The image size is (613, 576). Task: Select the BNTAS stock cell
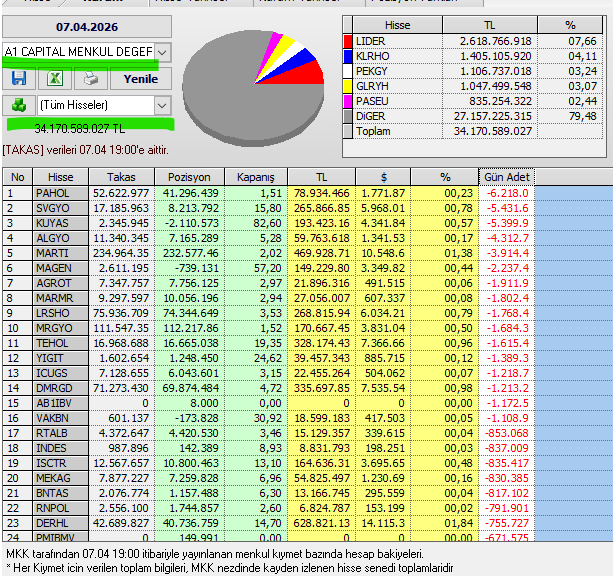point(61,493)
